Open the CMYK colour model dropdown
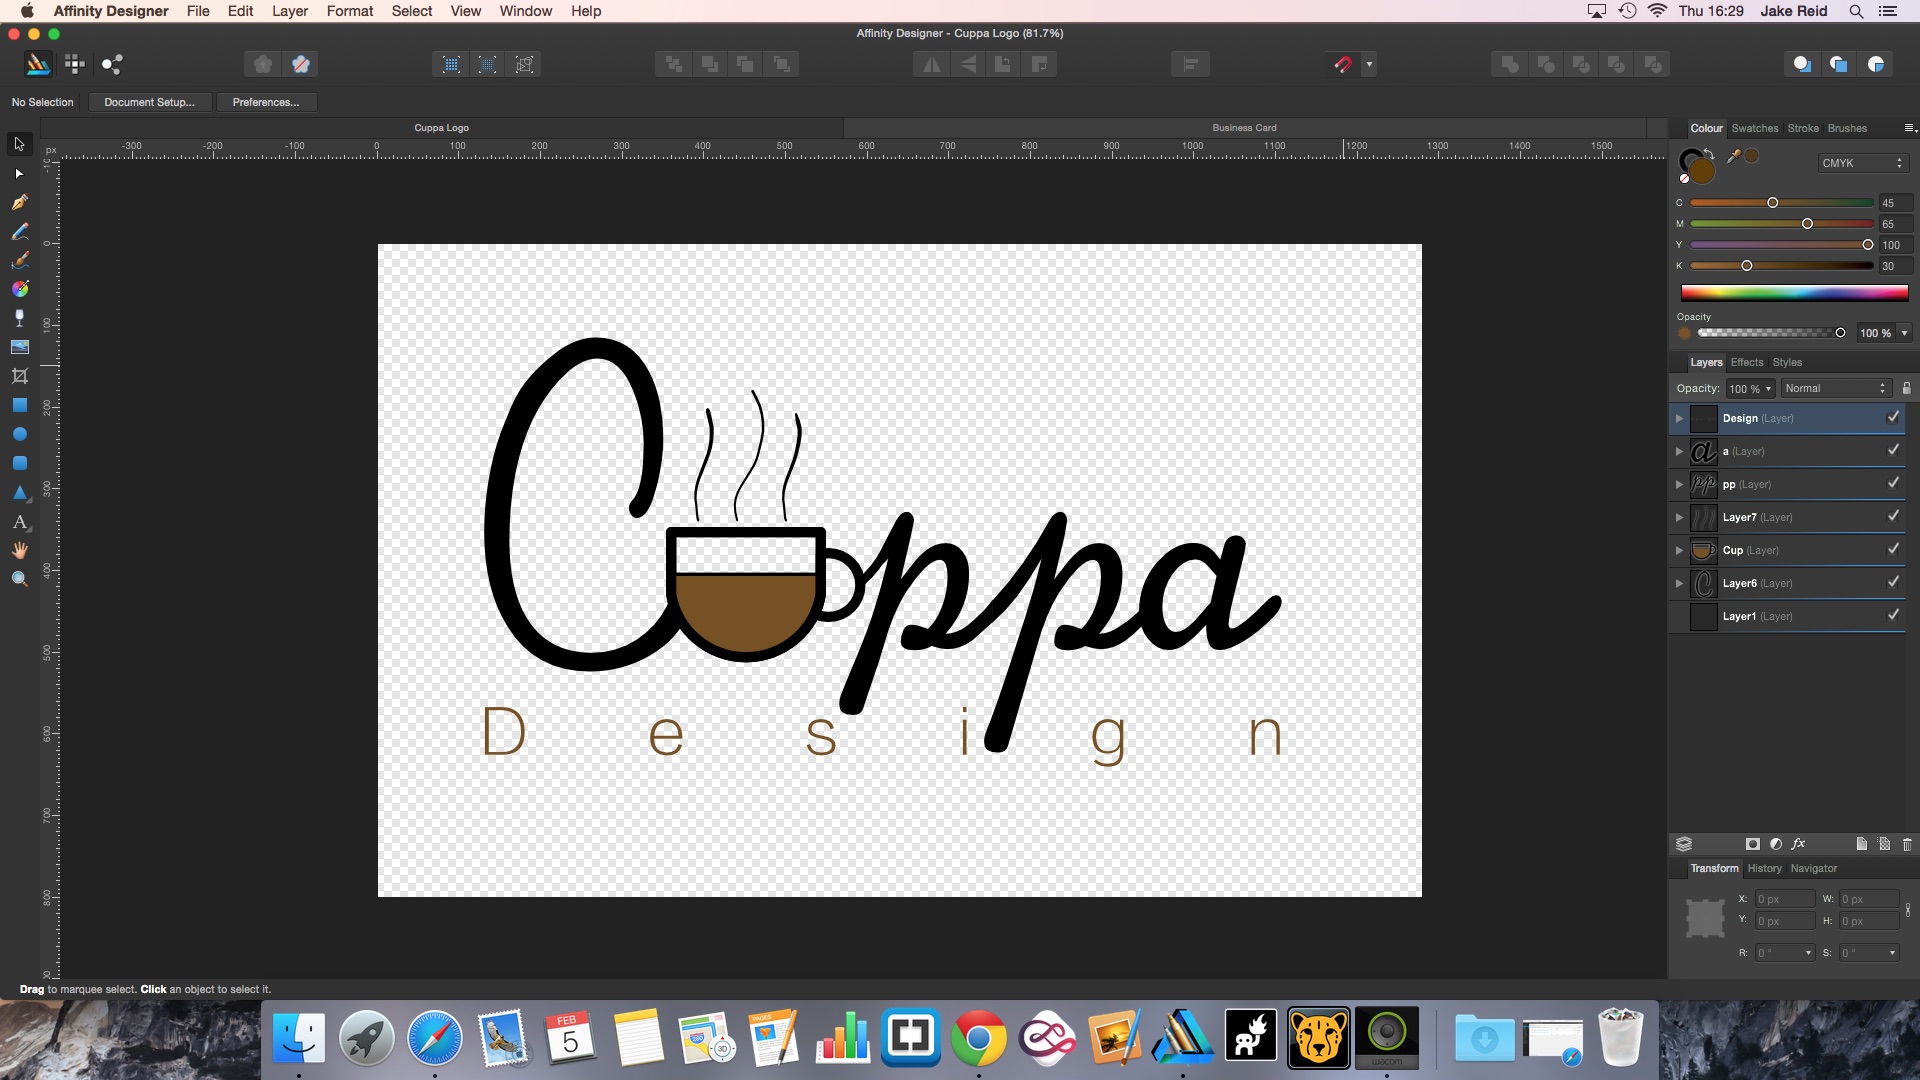 (1862, 163)
